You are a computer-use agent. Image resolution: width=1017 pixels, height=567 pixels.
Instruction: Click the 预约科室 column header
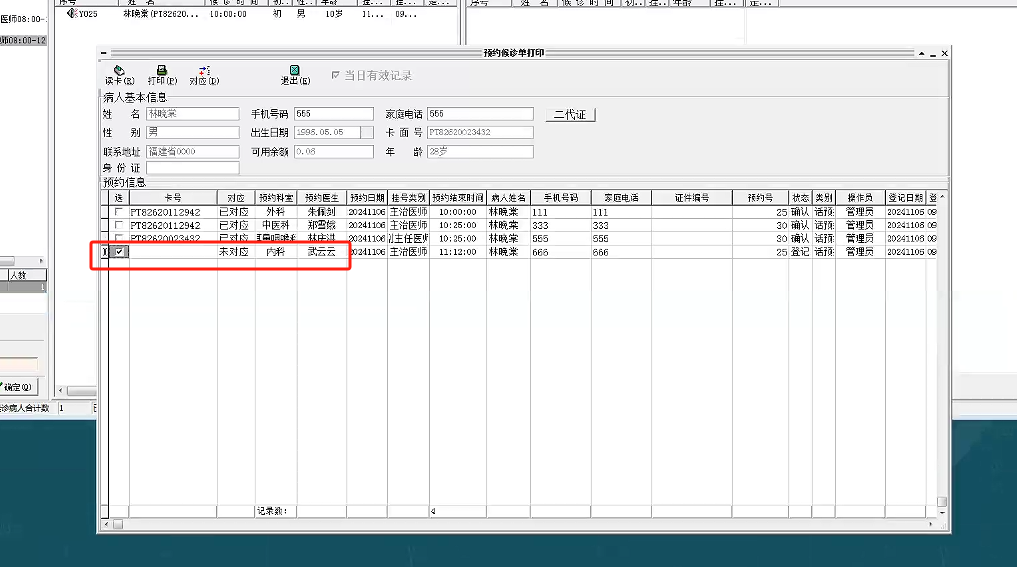[276, 198]
